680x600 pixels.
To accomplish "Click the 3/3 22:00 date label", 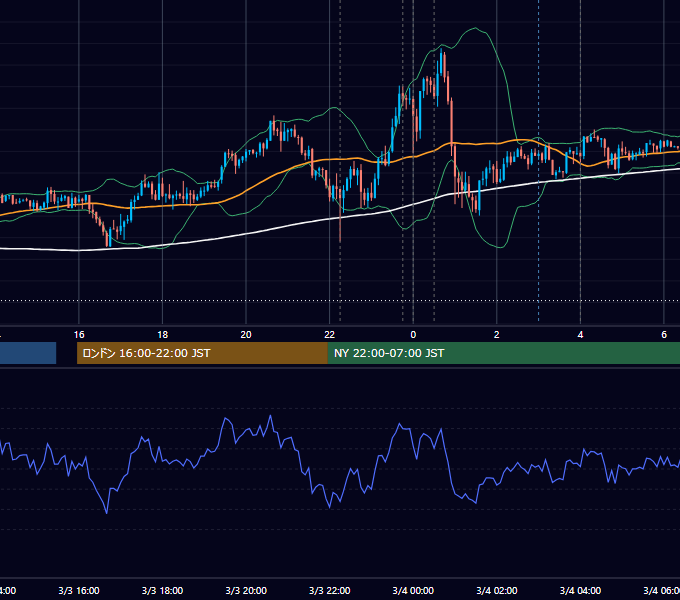I will (x=330, y=590).
